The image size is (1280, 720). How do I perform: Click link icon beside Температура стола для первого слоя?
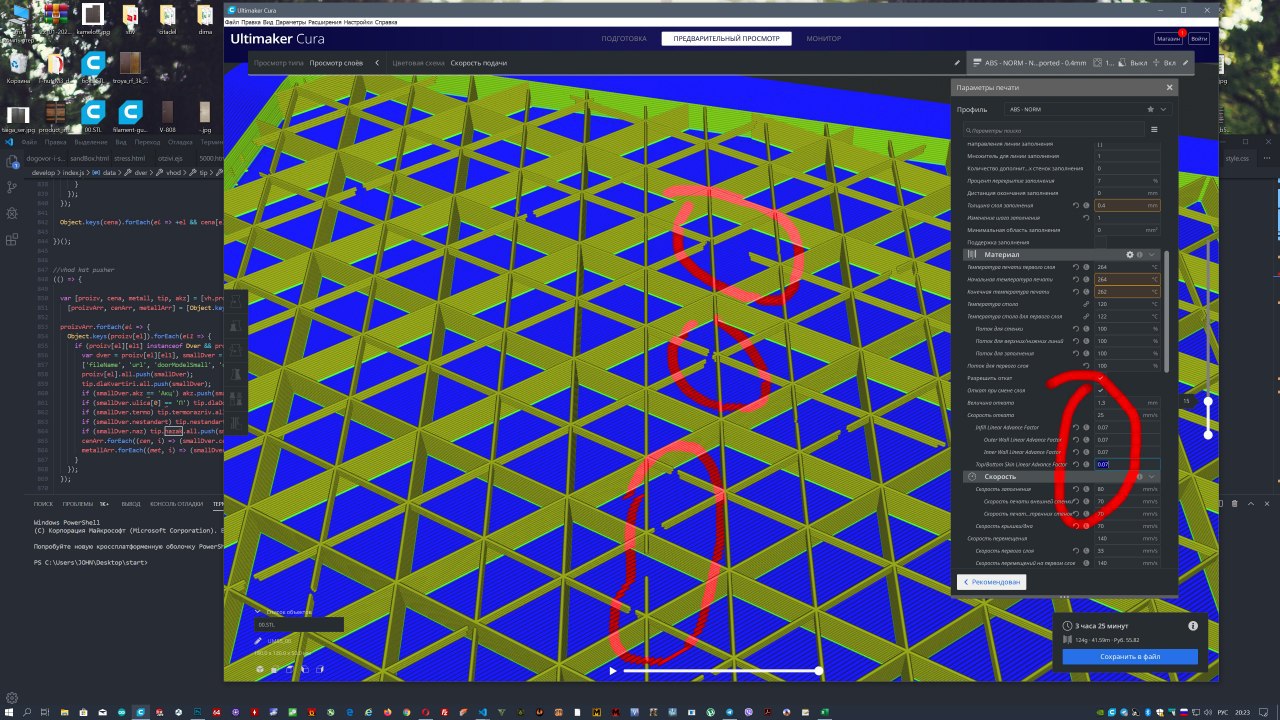coord(1087,316)
